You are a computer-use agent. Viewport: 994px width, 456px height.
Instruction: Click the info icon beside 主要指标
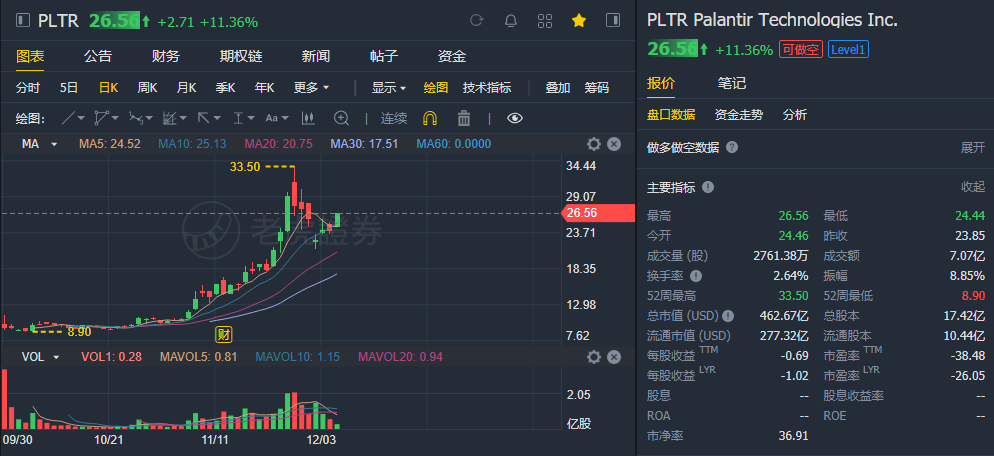tap(708, 187)
